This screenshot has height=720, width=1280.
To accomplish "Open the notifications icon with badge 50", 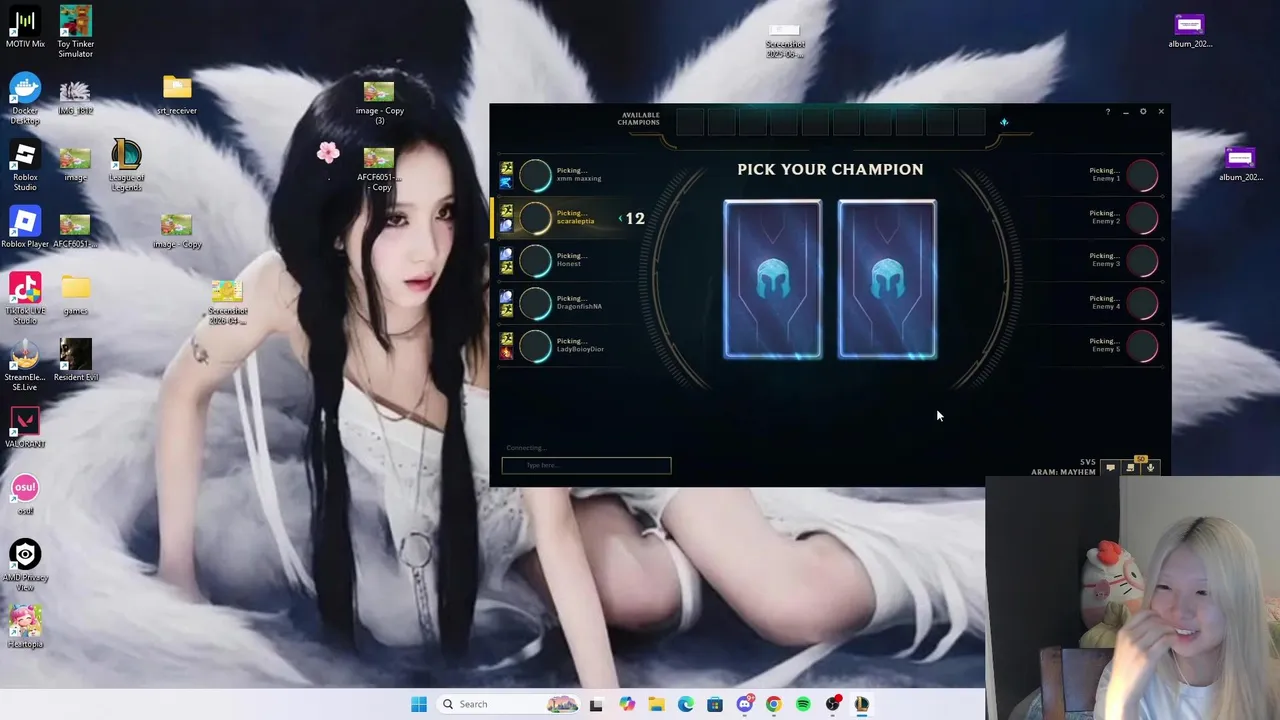I will tap(1131, 467).
